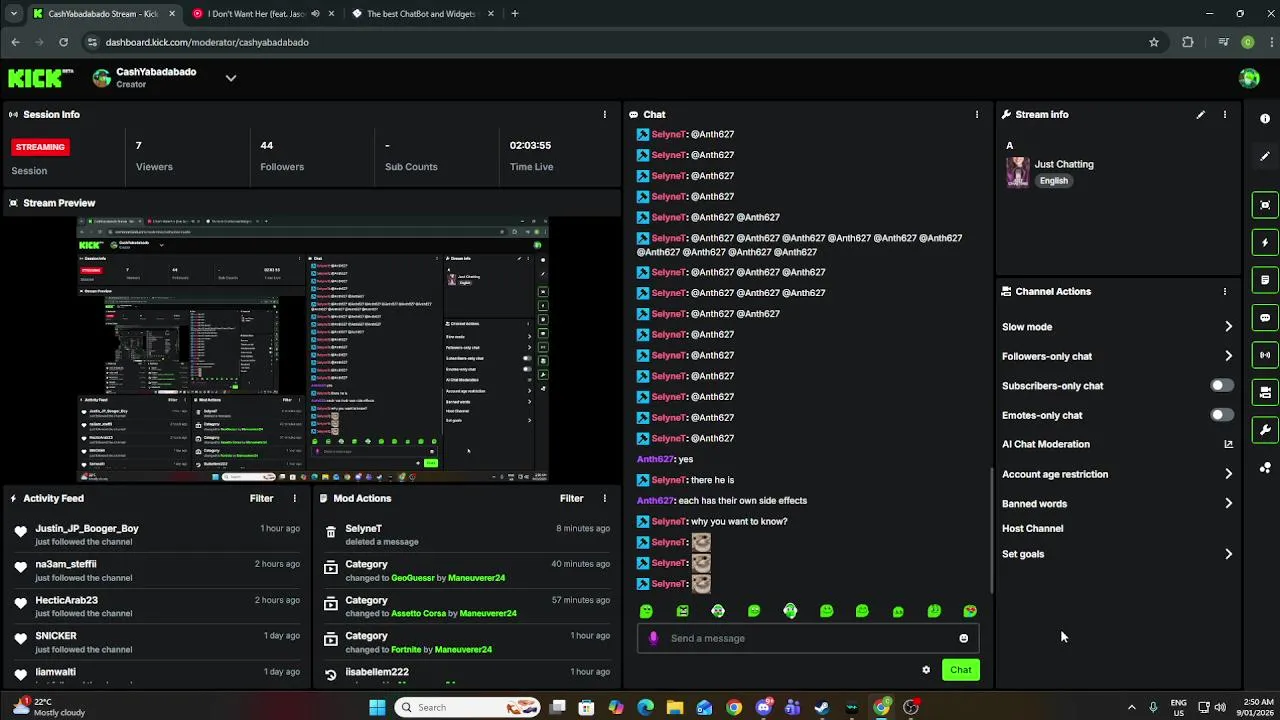Open Session Info three-dot menu
This screenshot has width=1280, height=720.
coord(604,115)
